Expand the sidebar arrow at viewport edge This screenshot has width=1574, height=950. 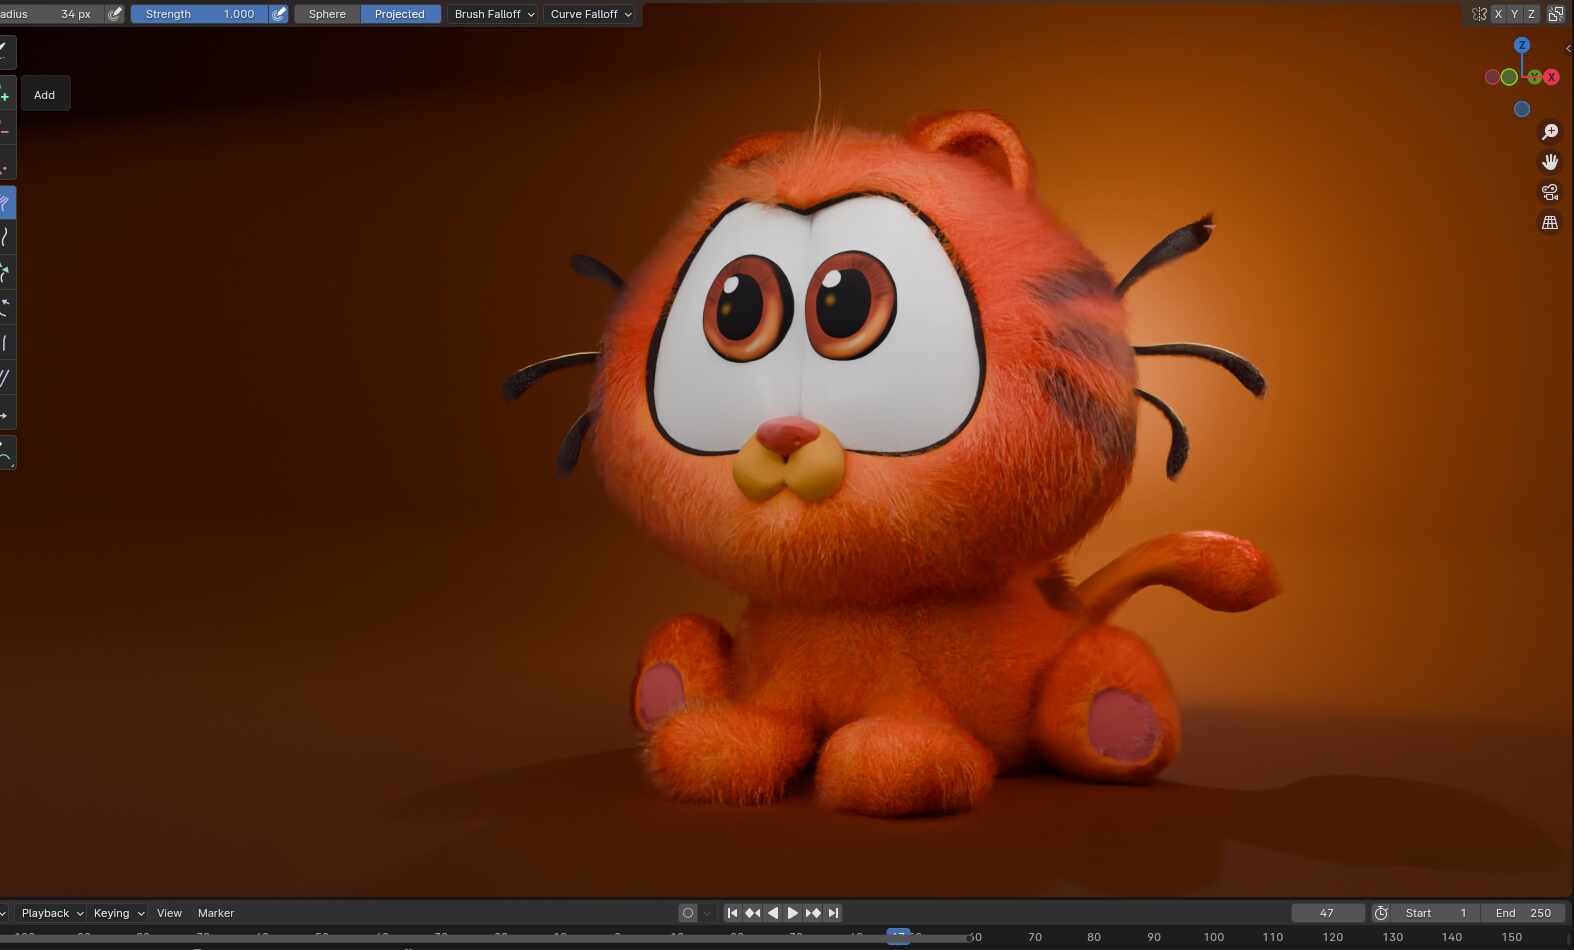(1568, 48)
